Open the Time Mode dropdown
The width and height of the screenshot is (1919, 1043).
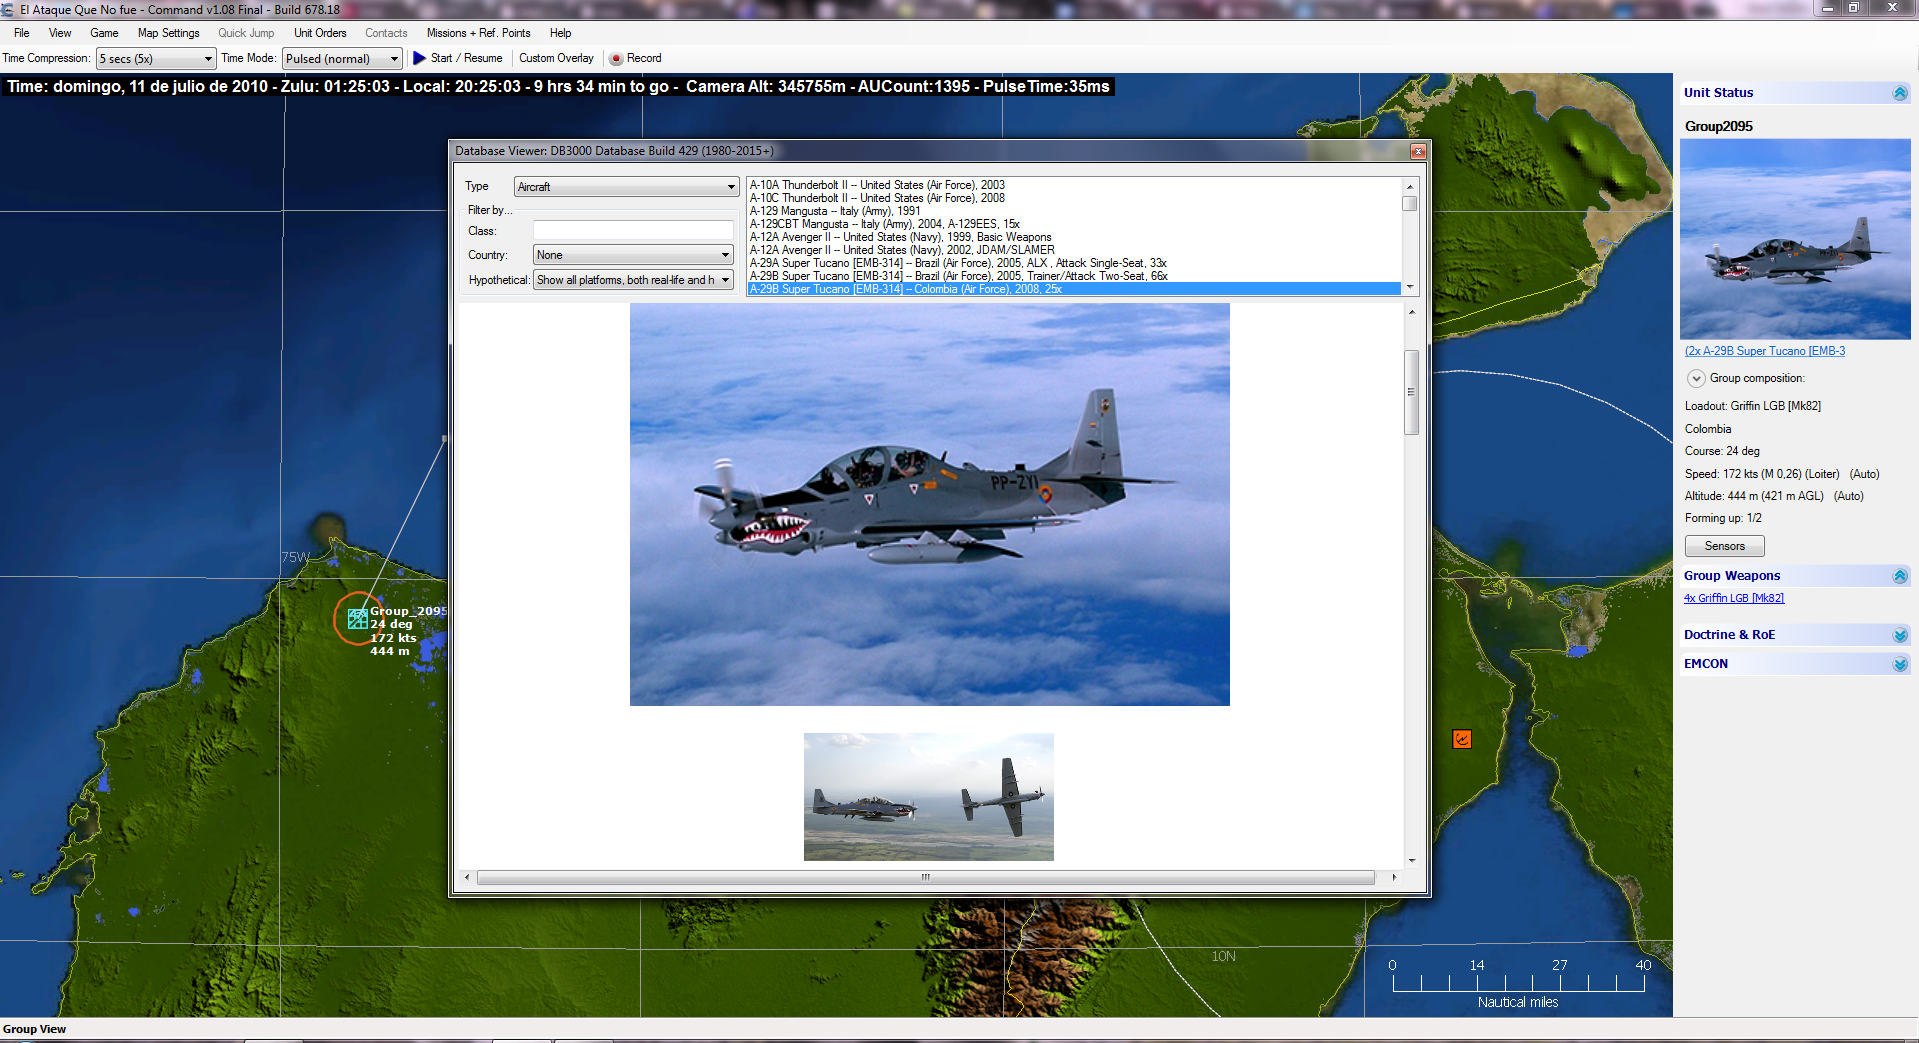click(342, 59)
